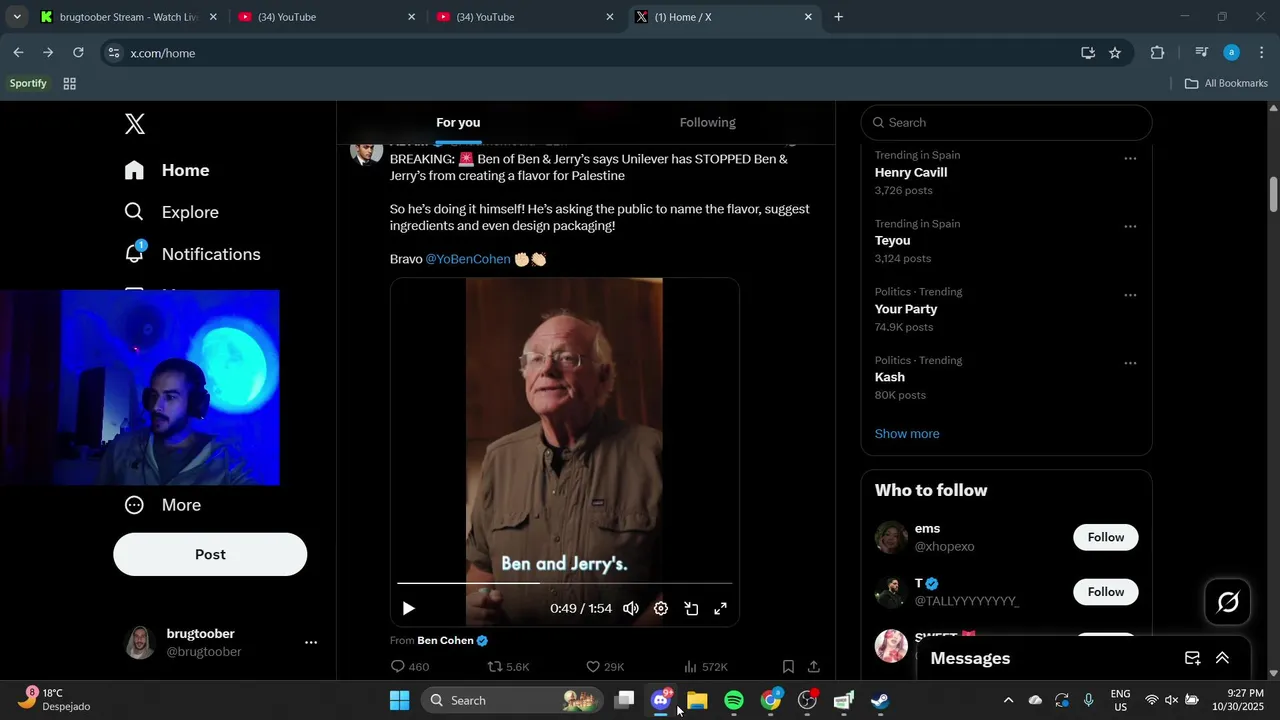Screen dimensions: 1280x720
Task: Click the X logo in the sidebar
Action: coord(135,124)
